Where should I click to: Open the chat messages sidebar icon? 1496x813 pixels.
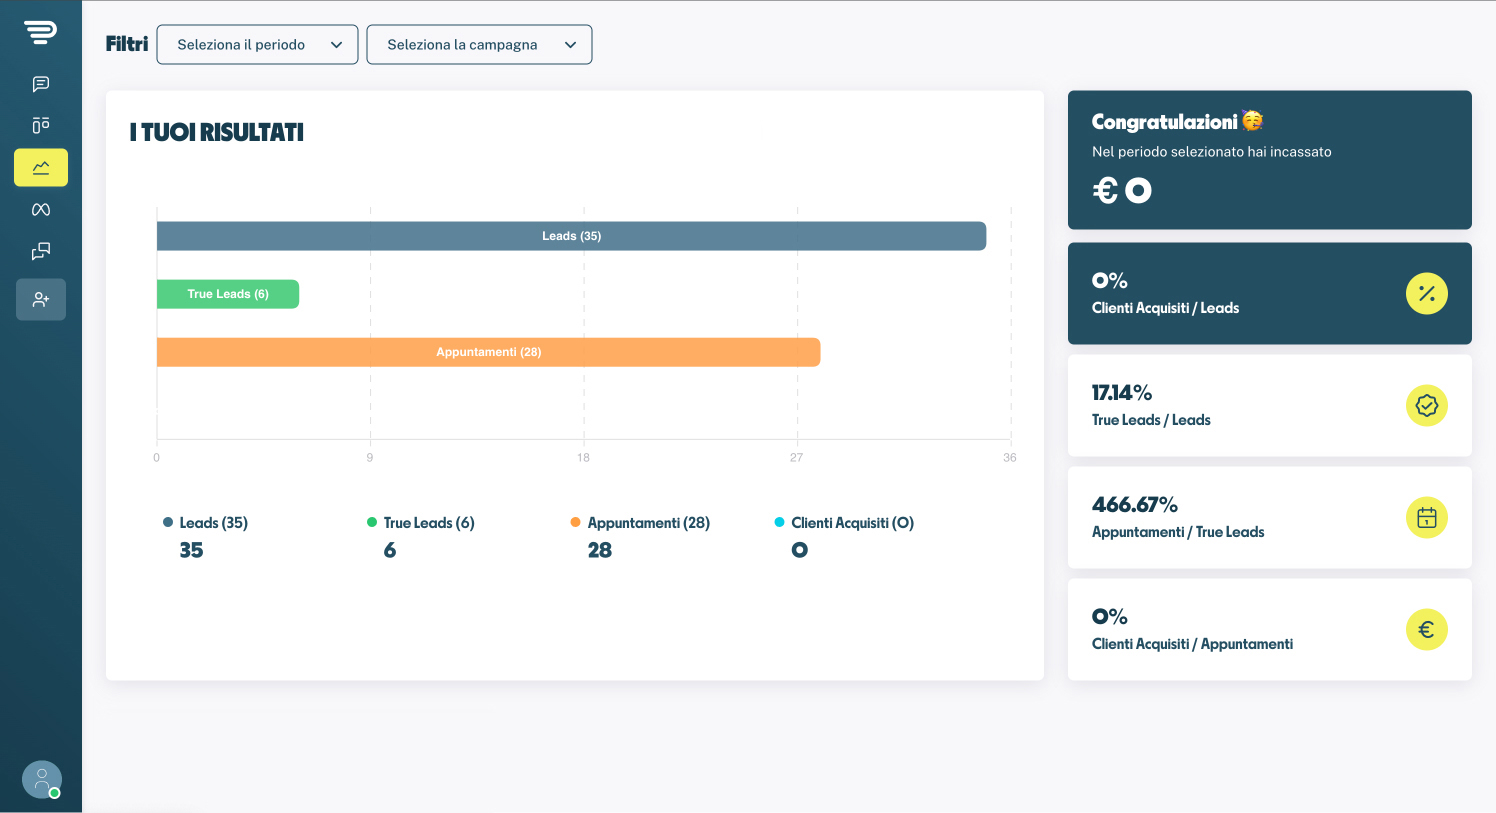click(41, 84)
